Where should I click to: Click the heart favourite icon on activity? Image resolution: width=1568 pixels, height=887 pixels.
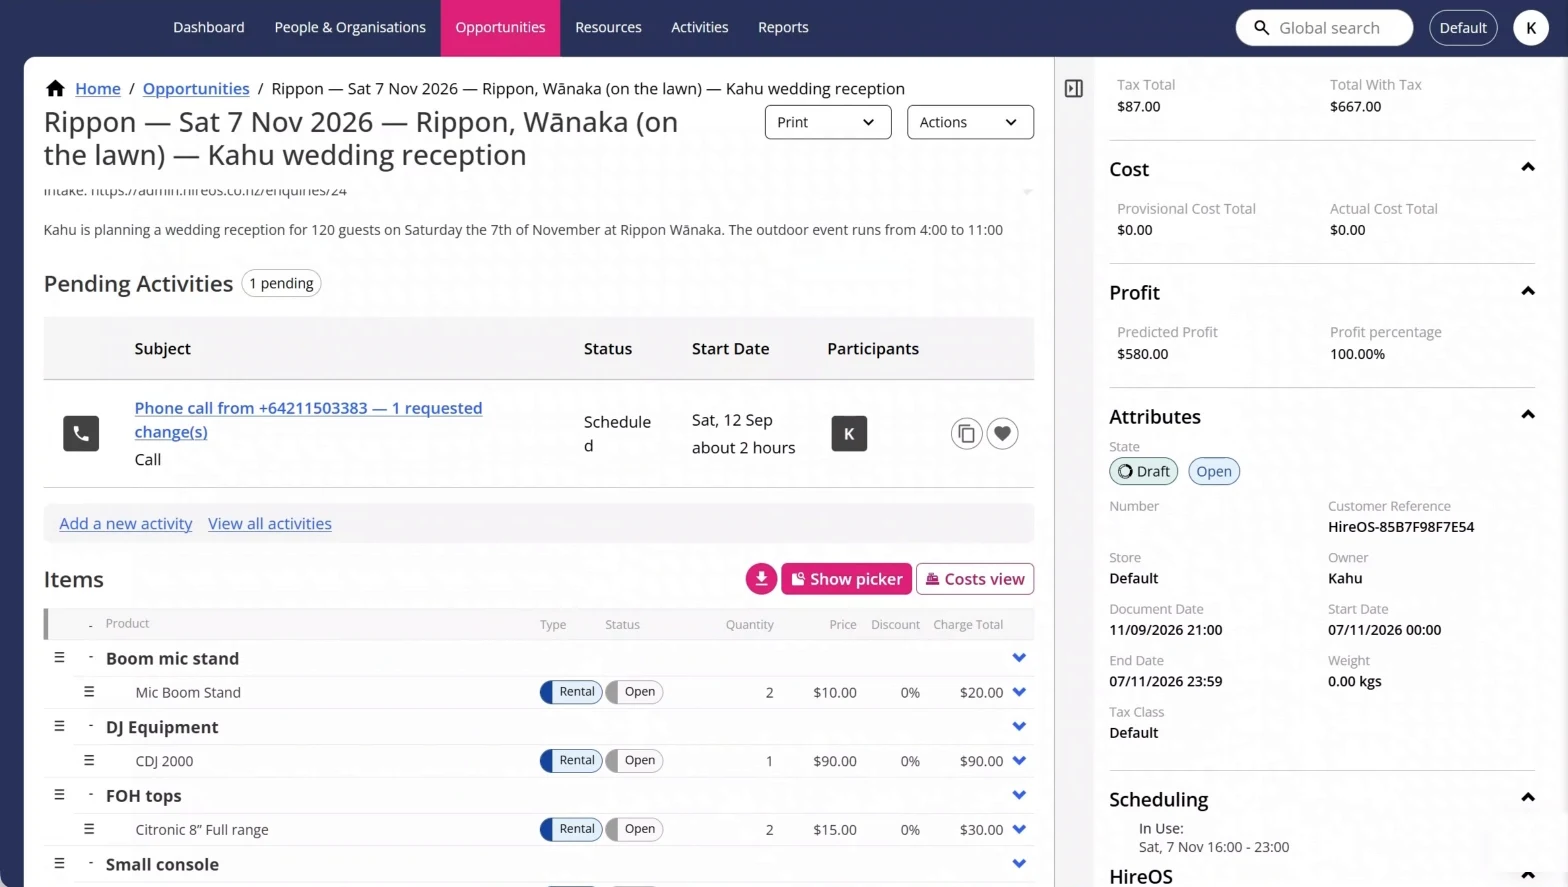1002,433
